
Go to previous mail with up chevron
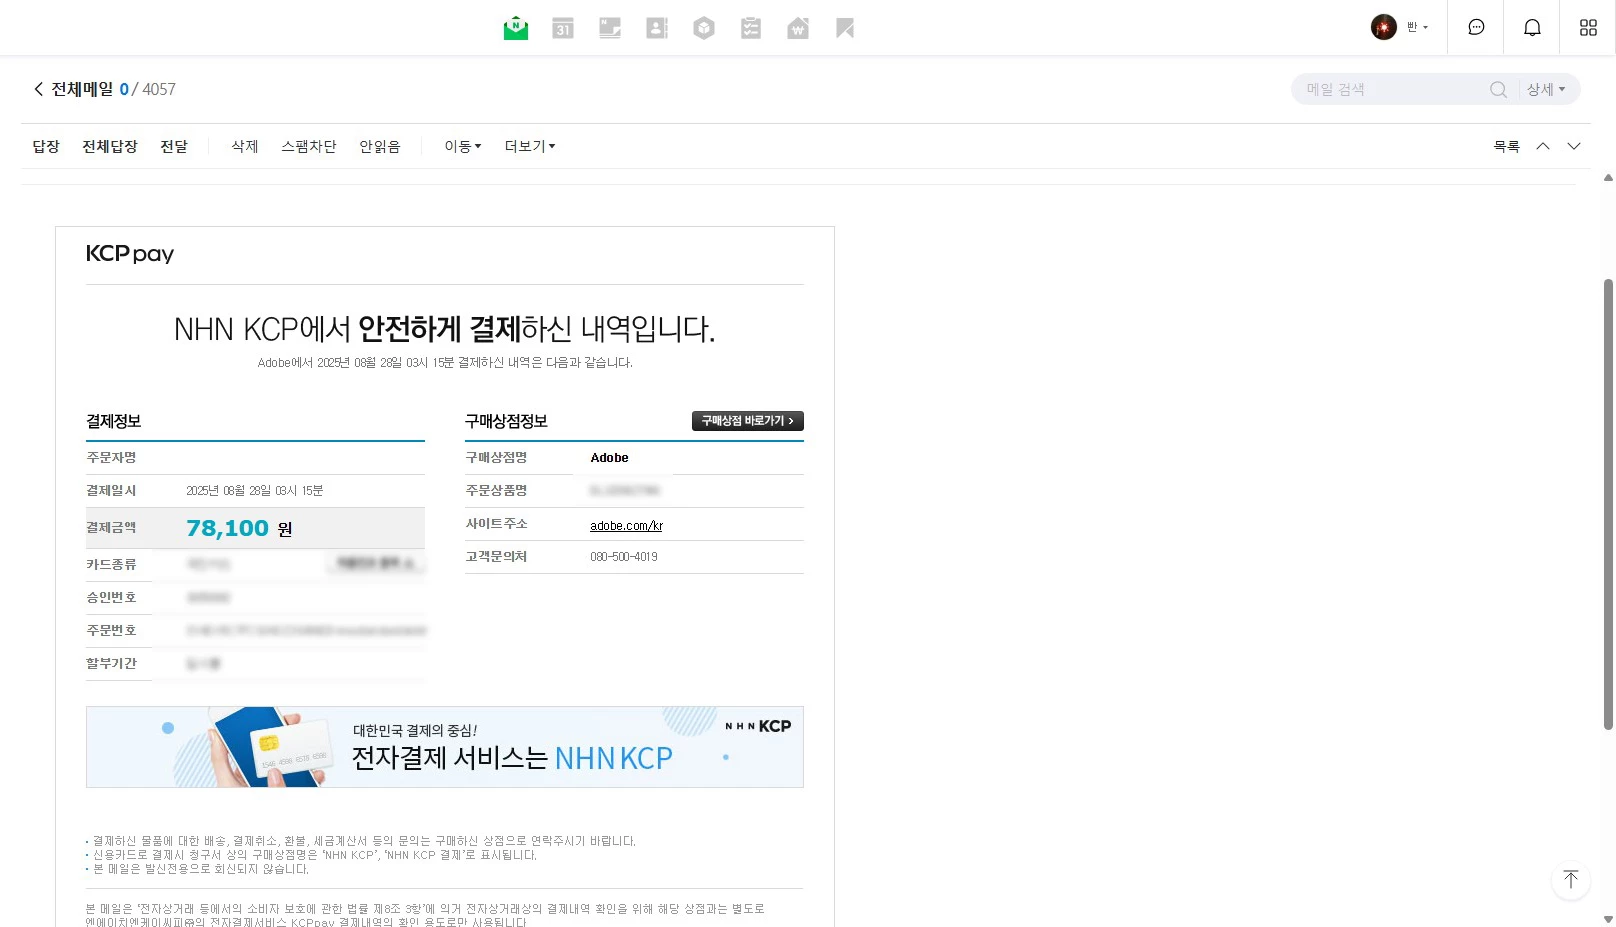pos(1543,146)
